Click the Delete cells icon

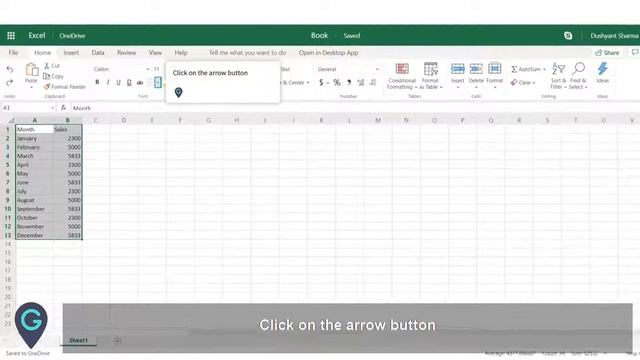476,69
